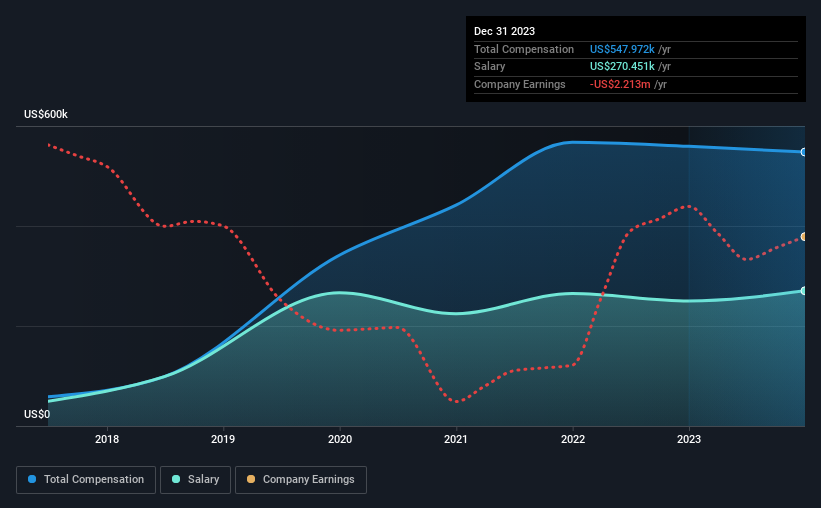Screen dimensions: 821x508
Task: Click the US$0 y-axis label
Action: [37, 414]
